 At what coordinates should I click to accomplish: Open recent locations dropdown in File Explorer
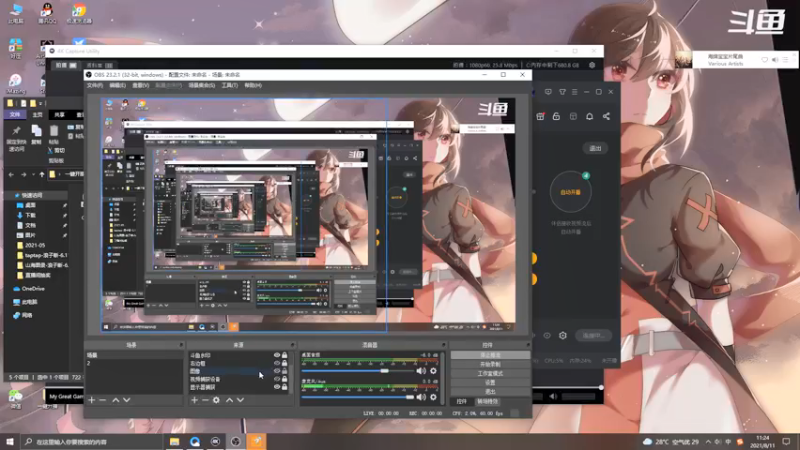(34, 174)
